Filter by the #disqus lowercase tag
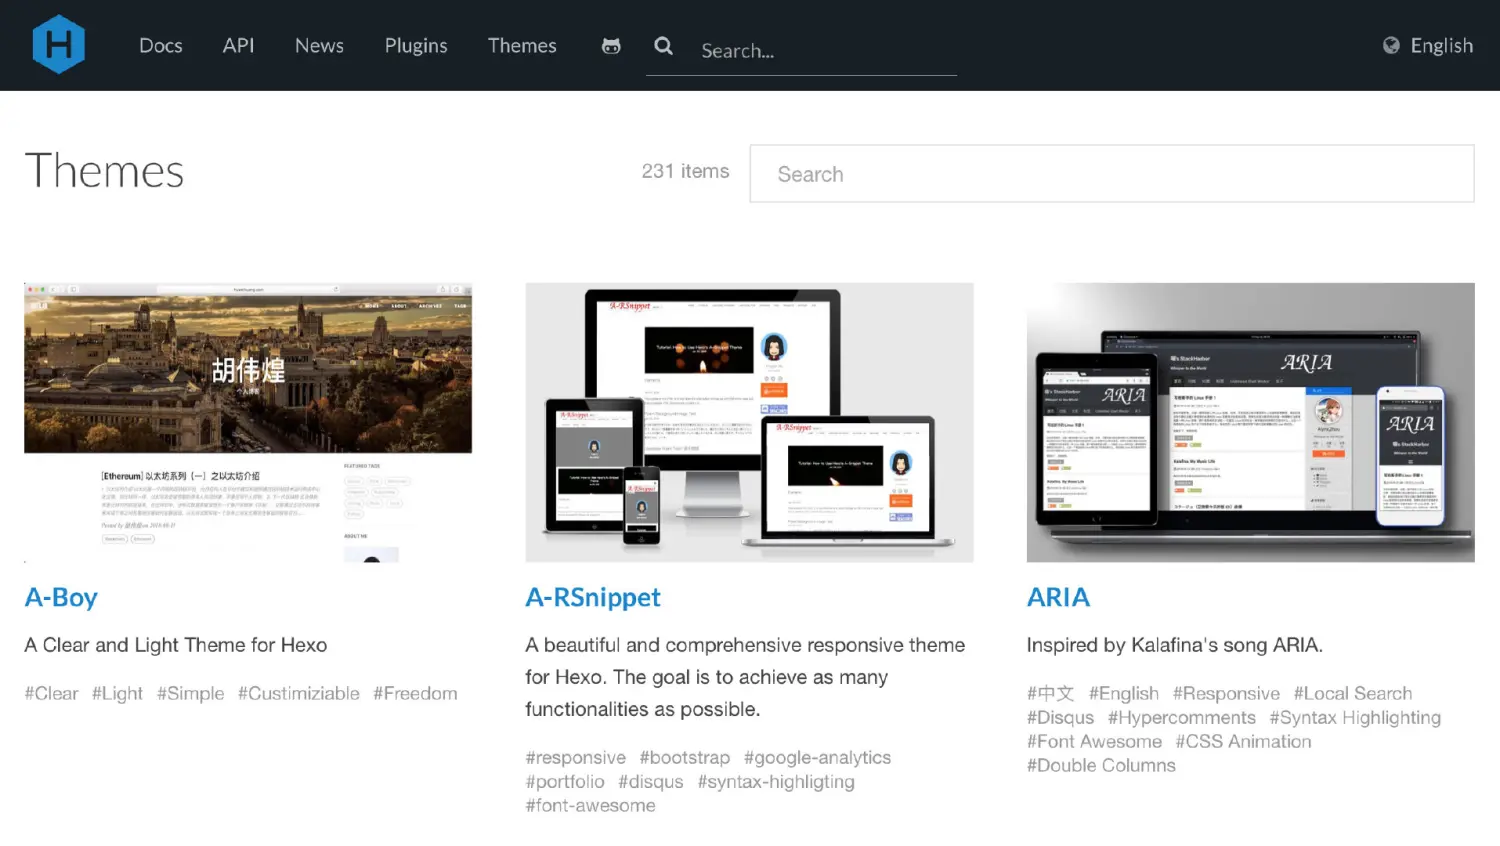This screenshot has height=846, width=1500. coord(650,781)
